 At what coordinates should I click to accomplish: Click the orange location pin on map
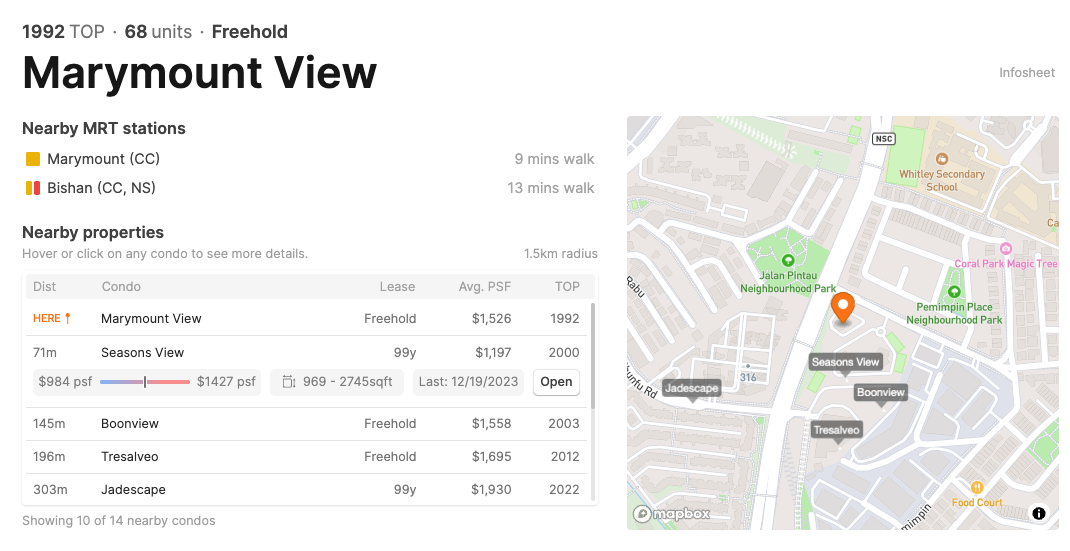[x=843, y=307]
